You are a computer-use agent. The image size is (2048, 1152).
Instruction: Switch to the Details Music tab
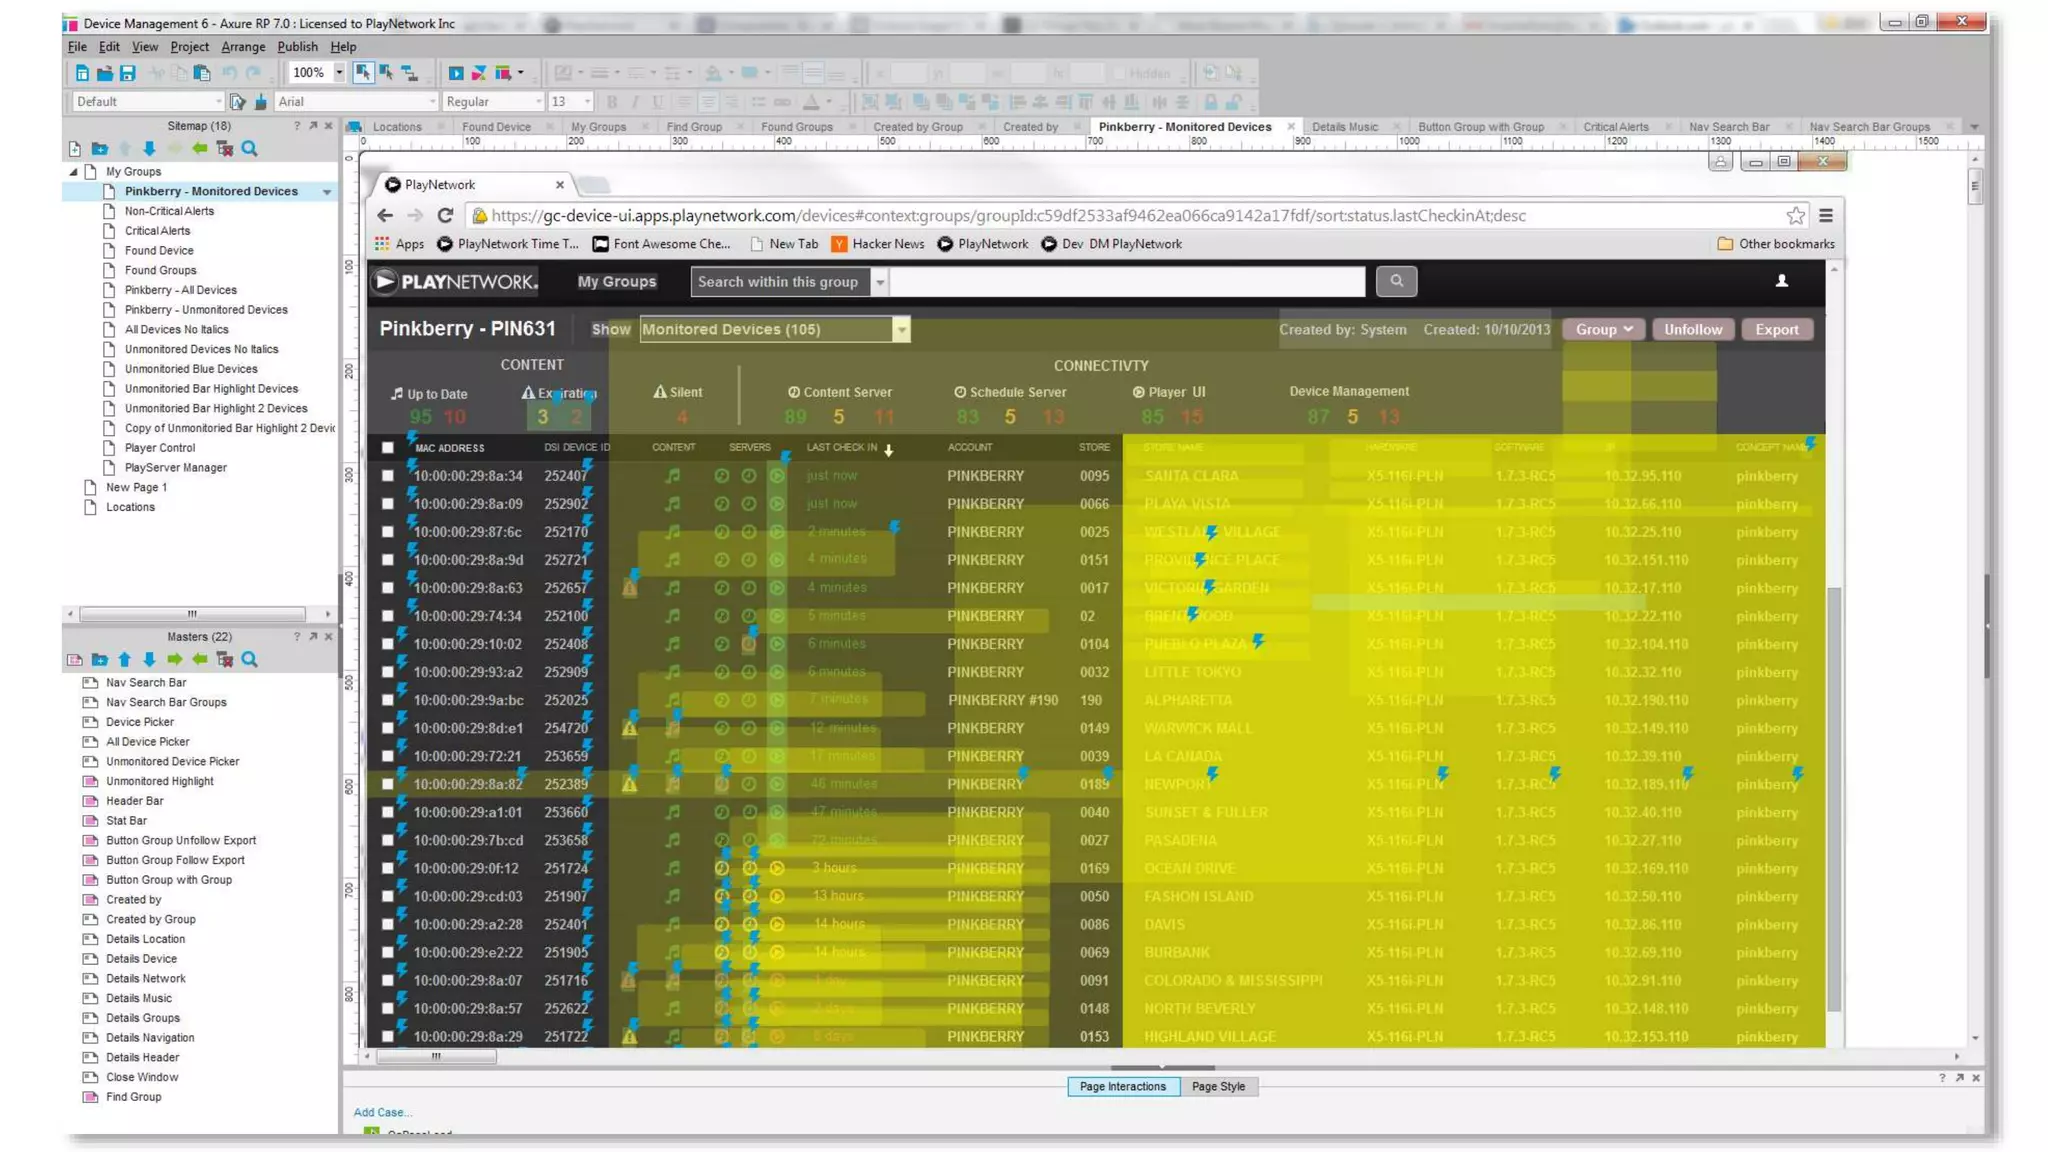[x=1344, y=127]
